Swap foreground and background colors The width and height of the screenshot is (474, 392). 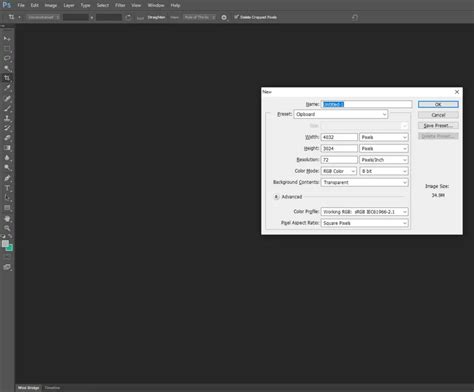coord(10,236)
